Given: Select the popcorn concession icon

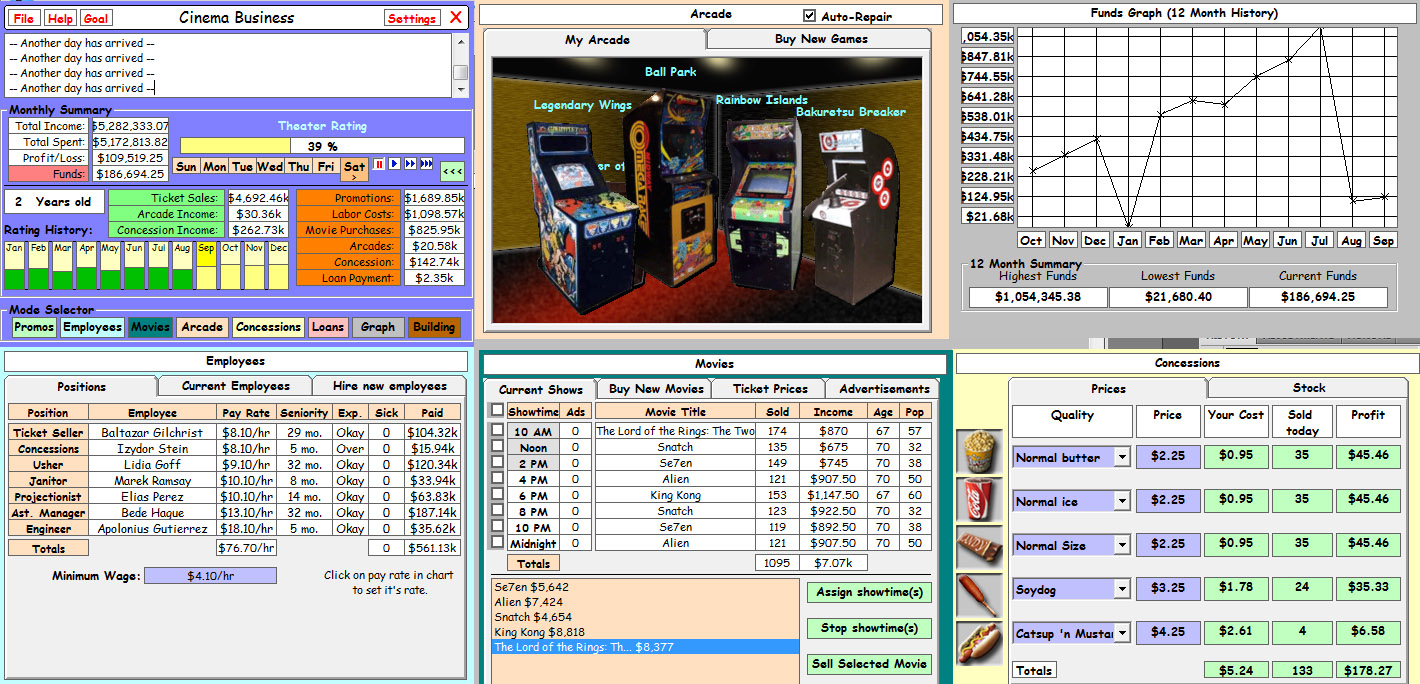Looking at the screenshot, I should (x=977, y=452).
